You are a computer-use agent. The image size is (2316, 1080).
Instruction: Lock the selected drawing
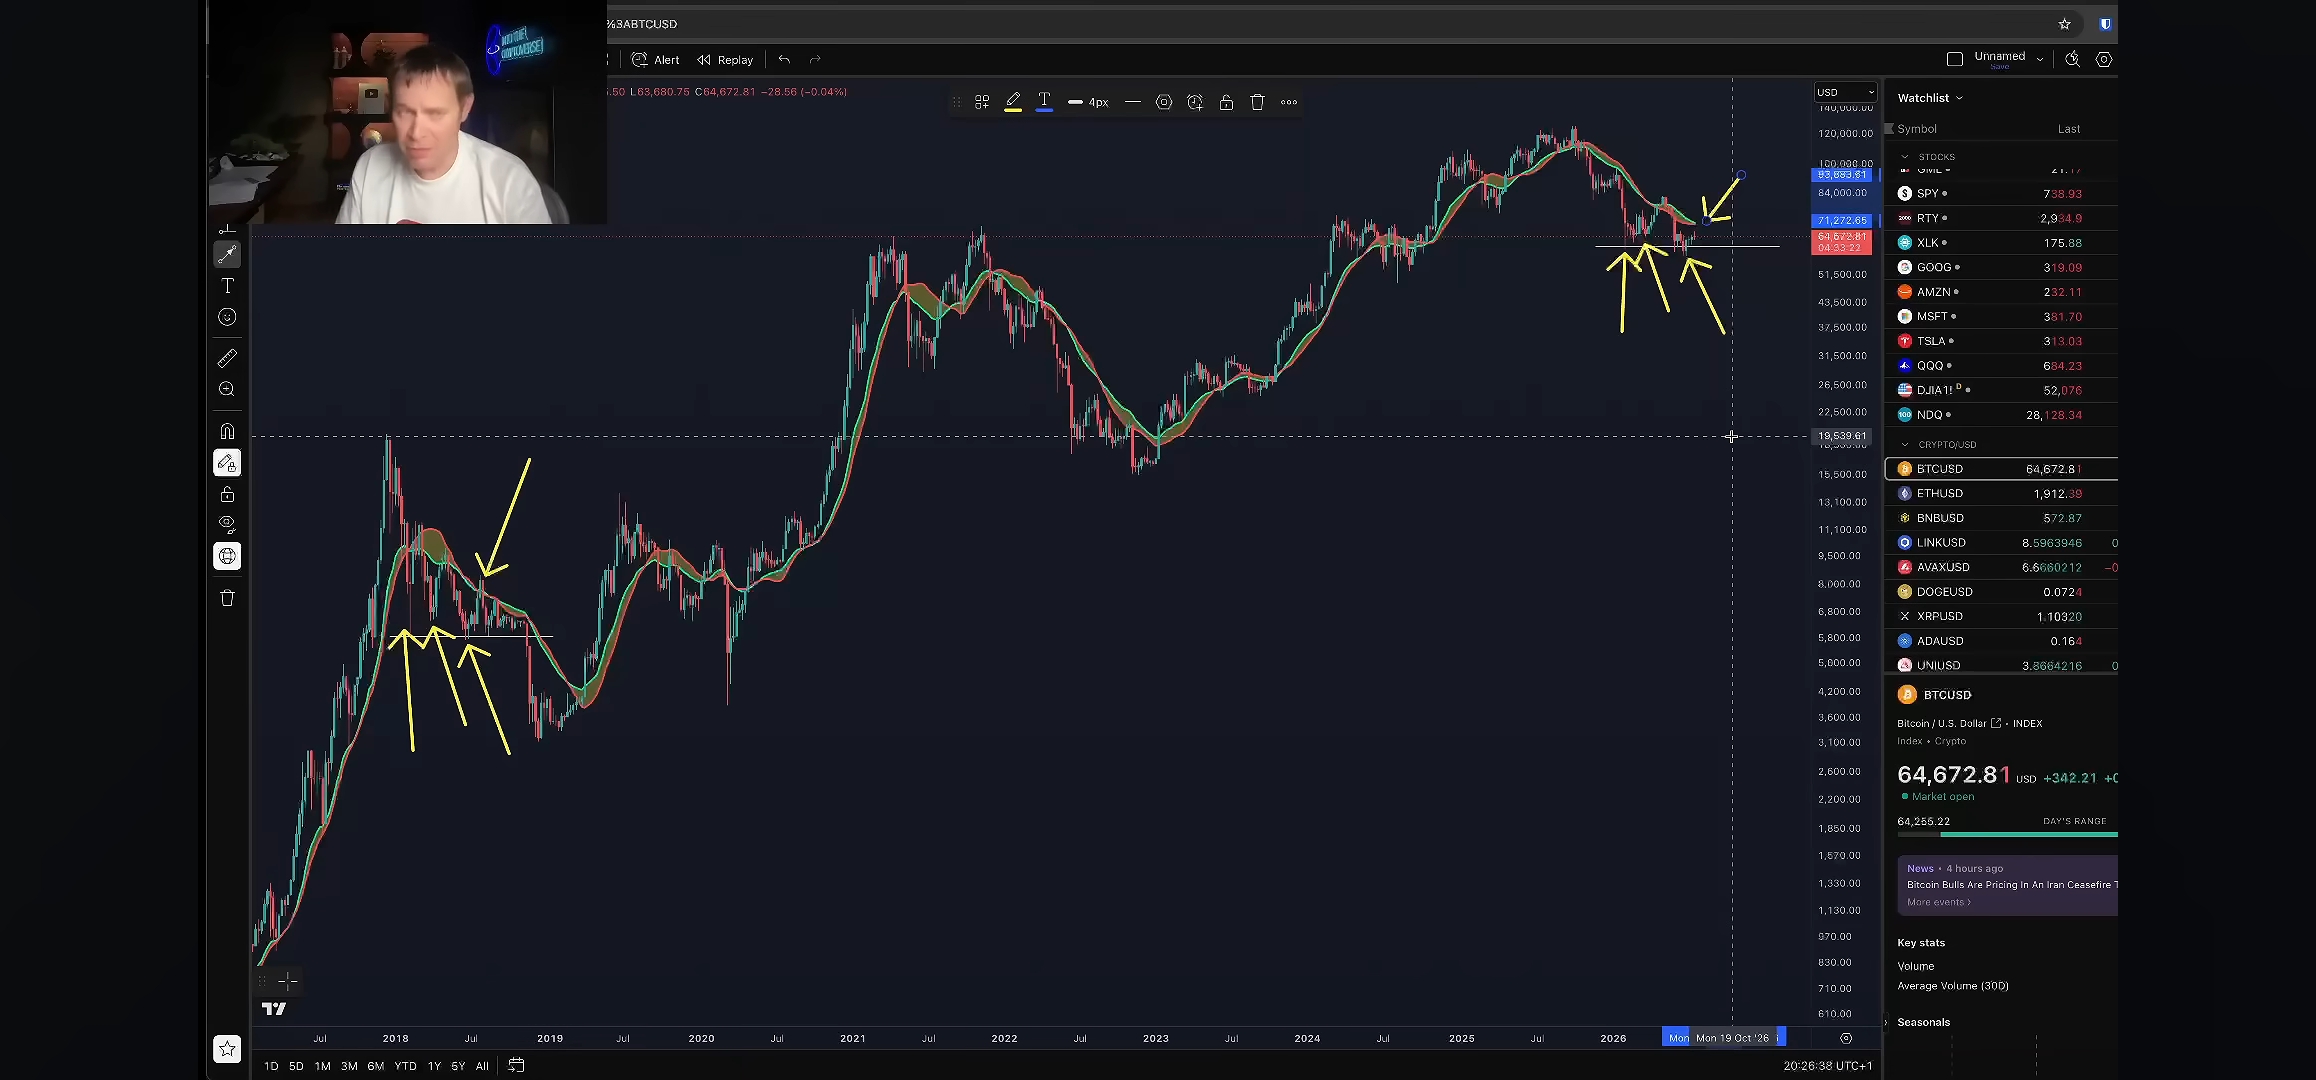[1226, 102]
